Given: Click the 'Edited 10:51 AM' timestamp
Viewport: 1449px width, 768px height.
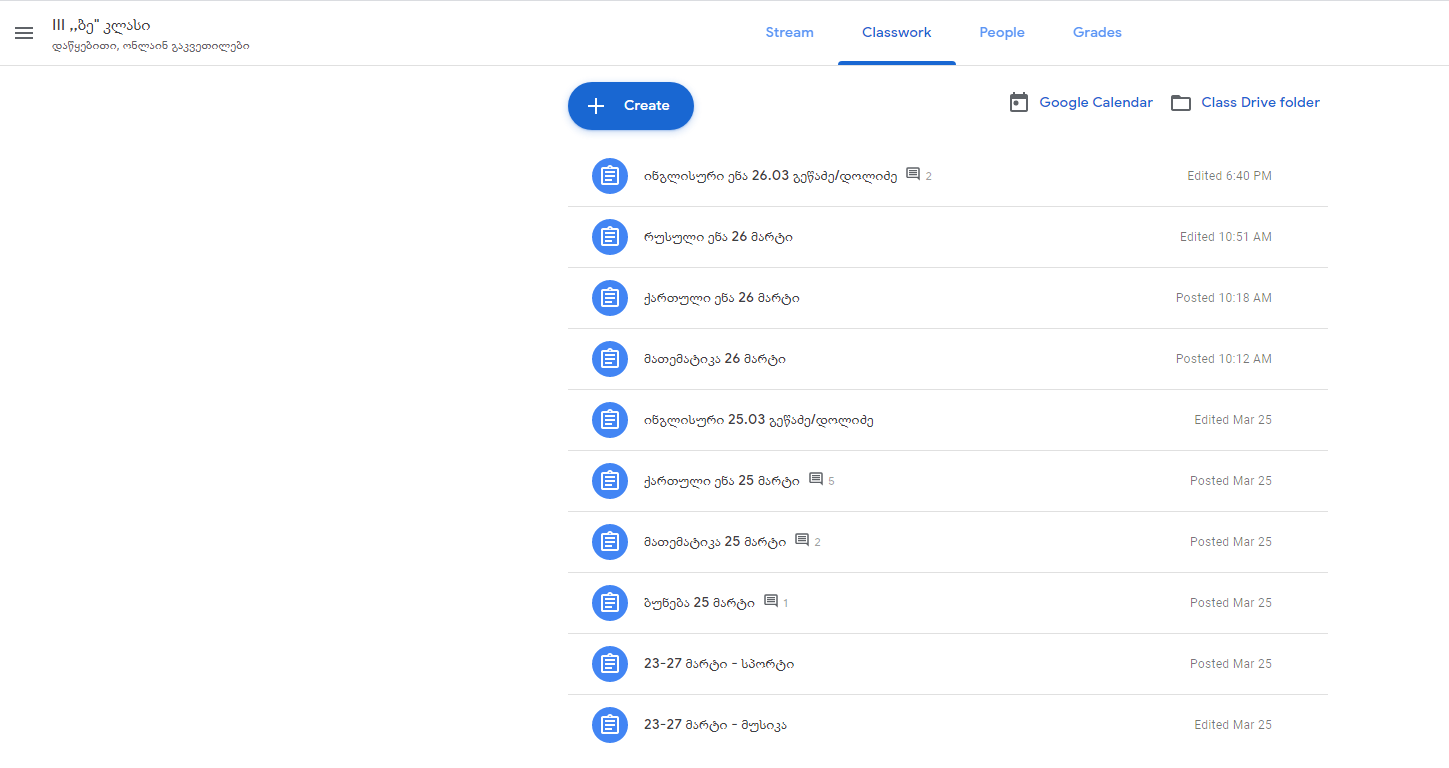Looking at the screenshot, I should [1226, 237].
